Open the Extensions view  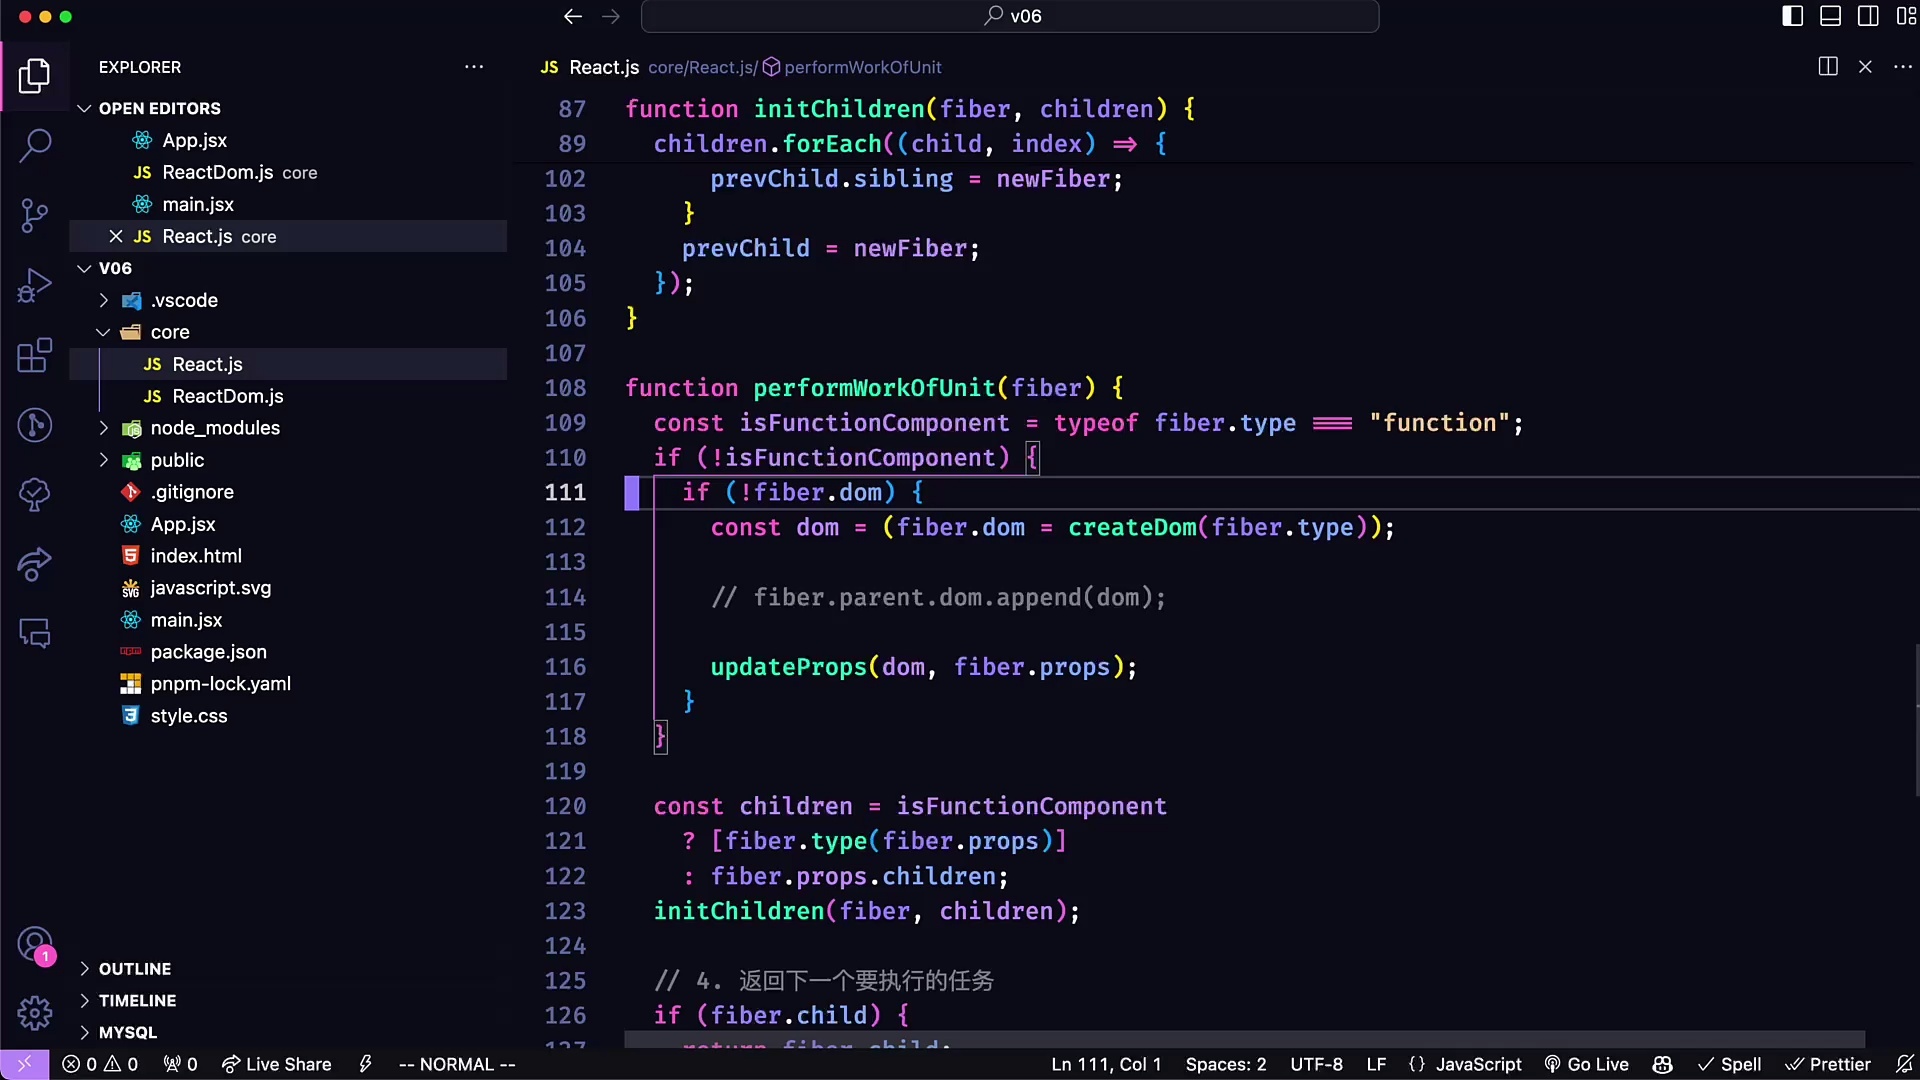click(x=35, y=356)
